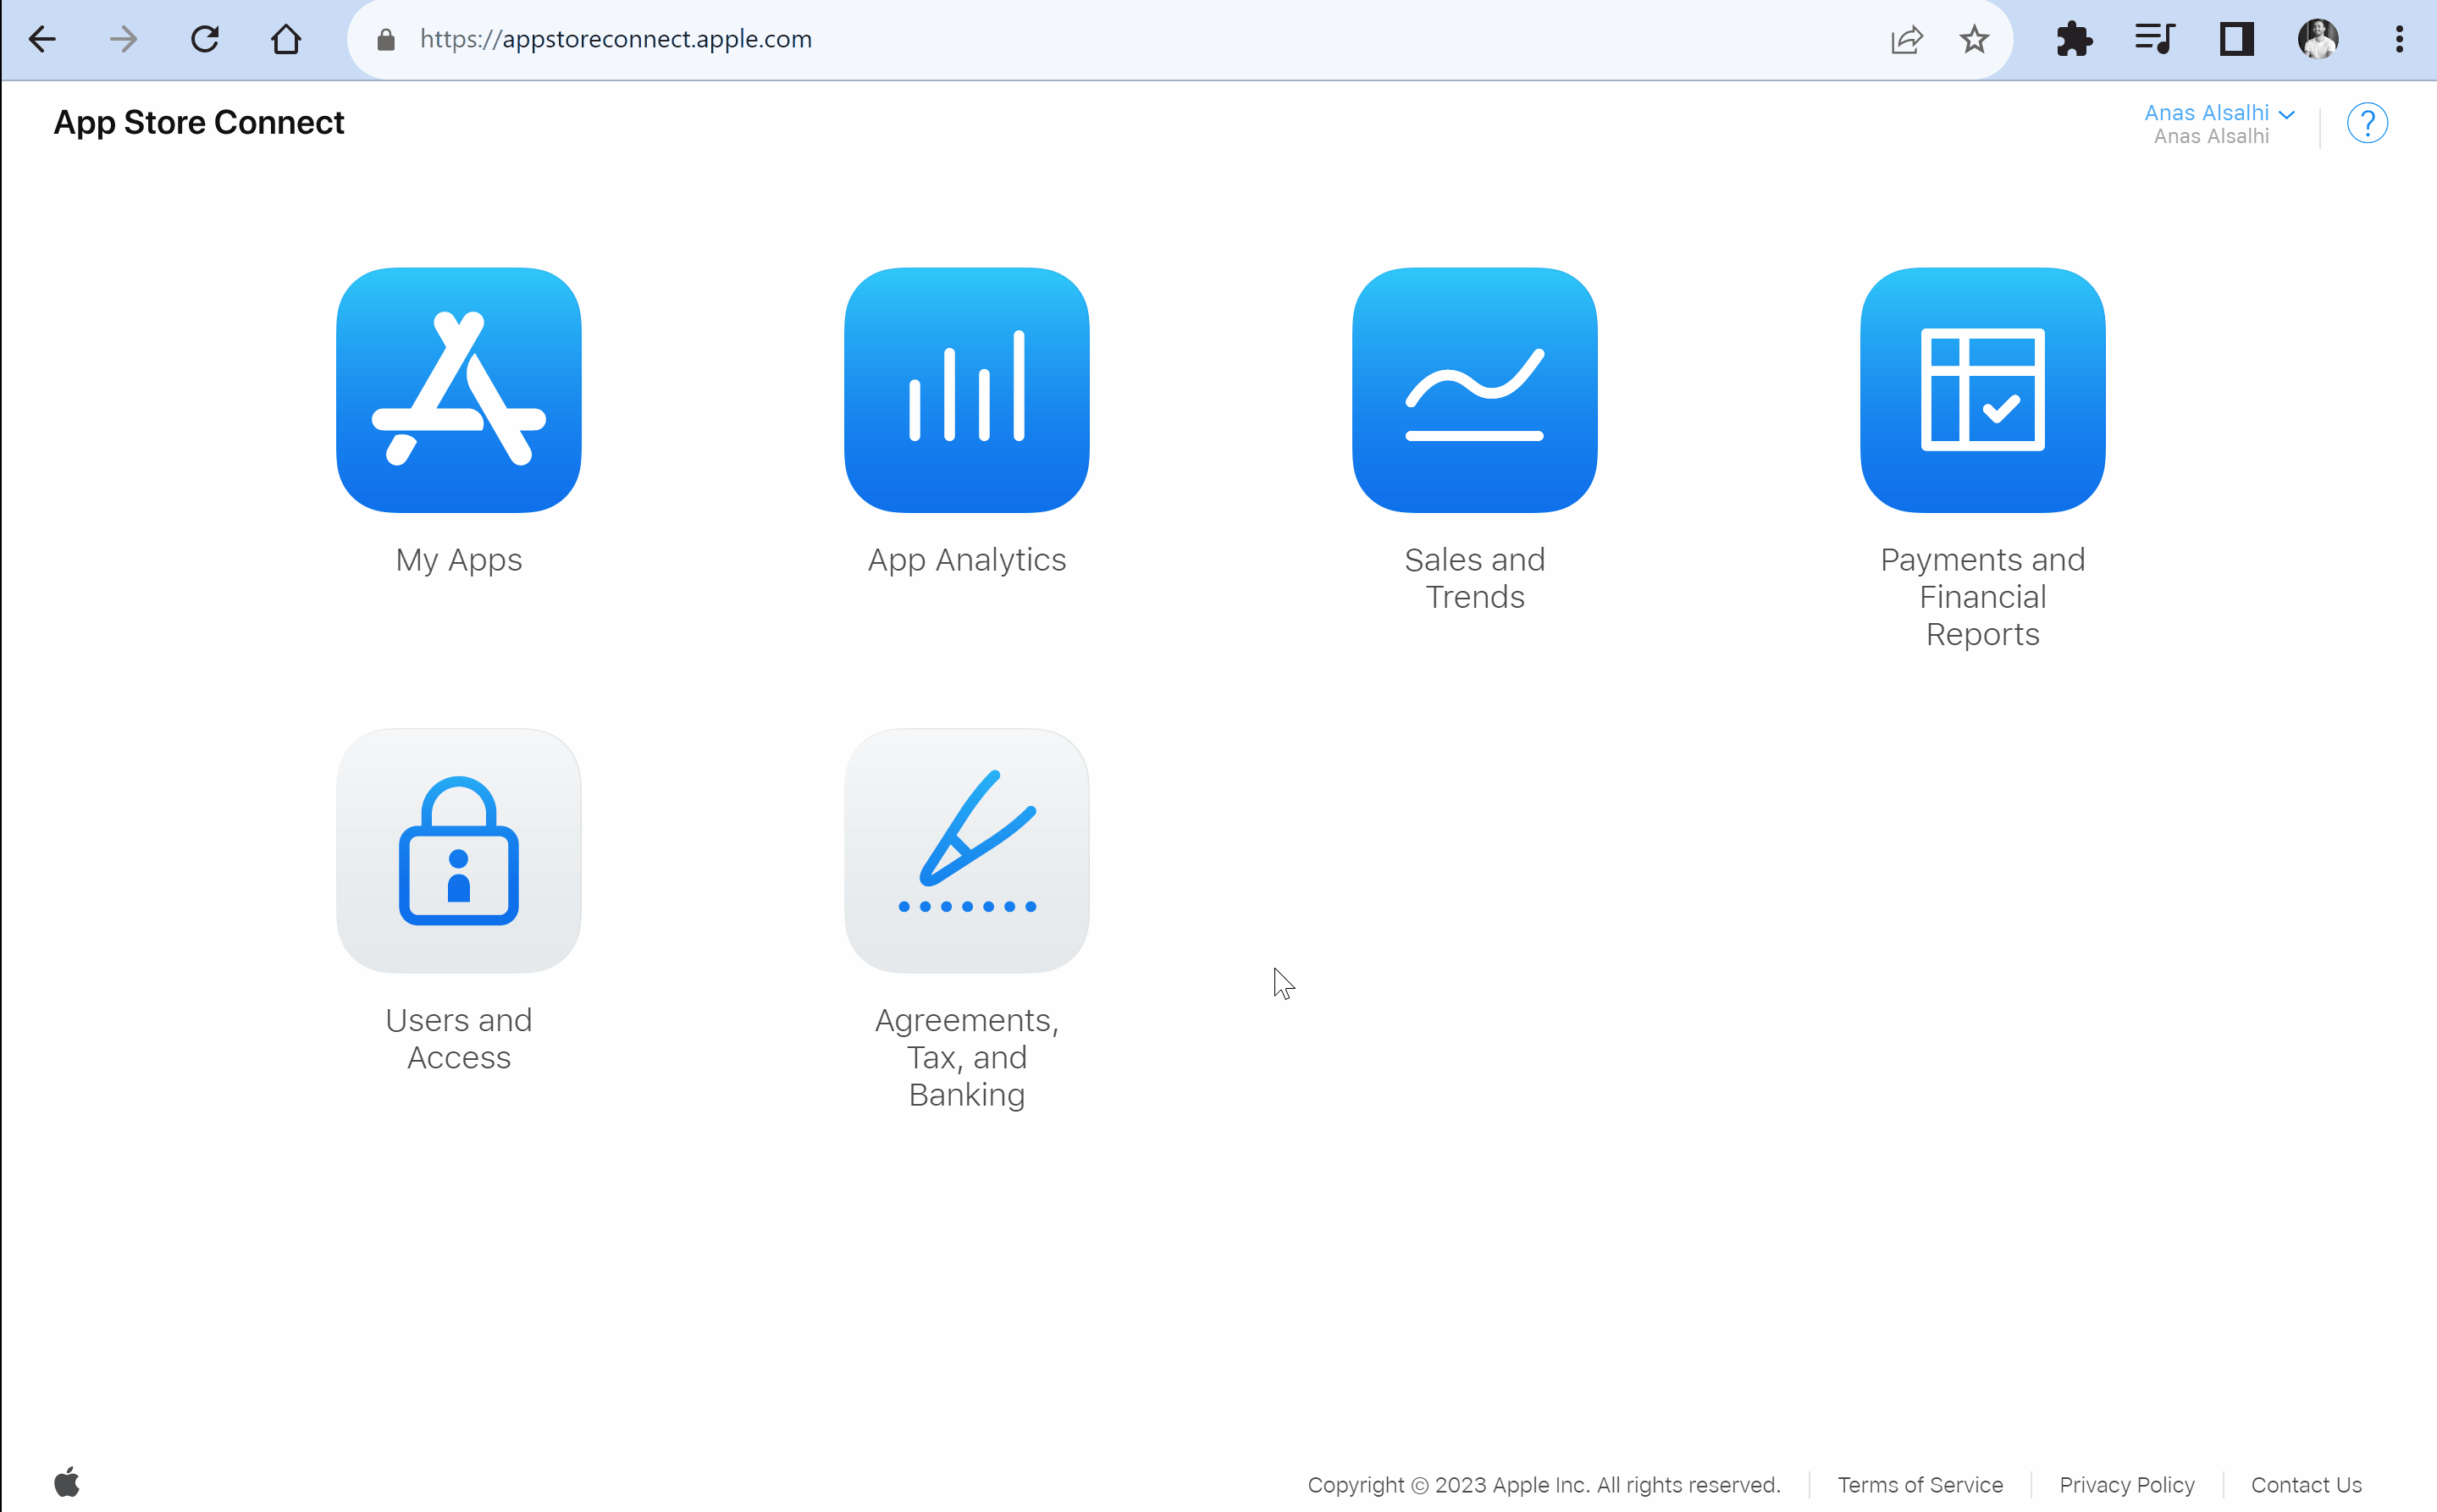Bookmark this page with the star icon
The height and width of the screenshot is (1512, 2437).
(x=1974, y=39)
